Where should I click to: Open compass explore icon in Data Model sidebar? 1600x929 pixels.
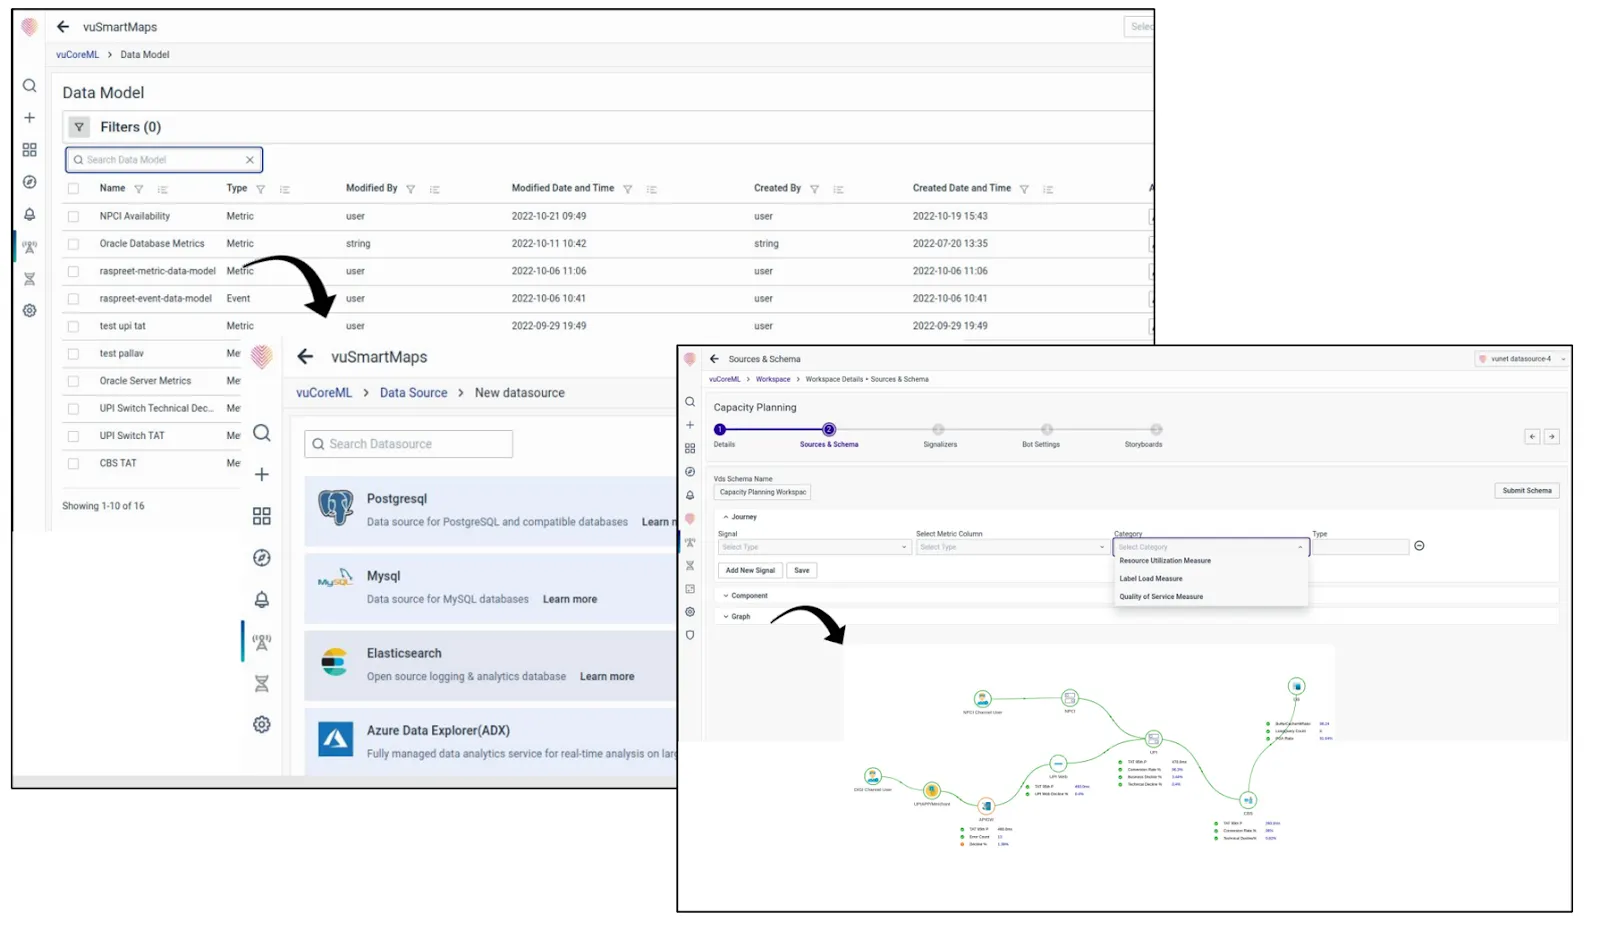[29, 182]
